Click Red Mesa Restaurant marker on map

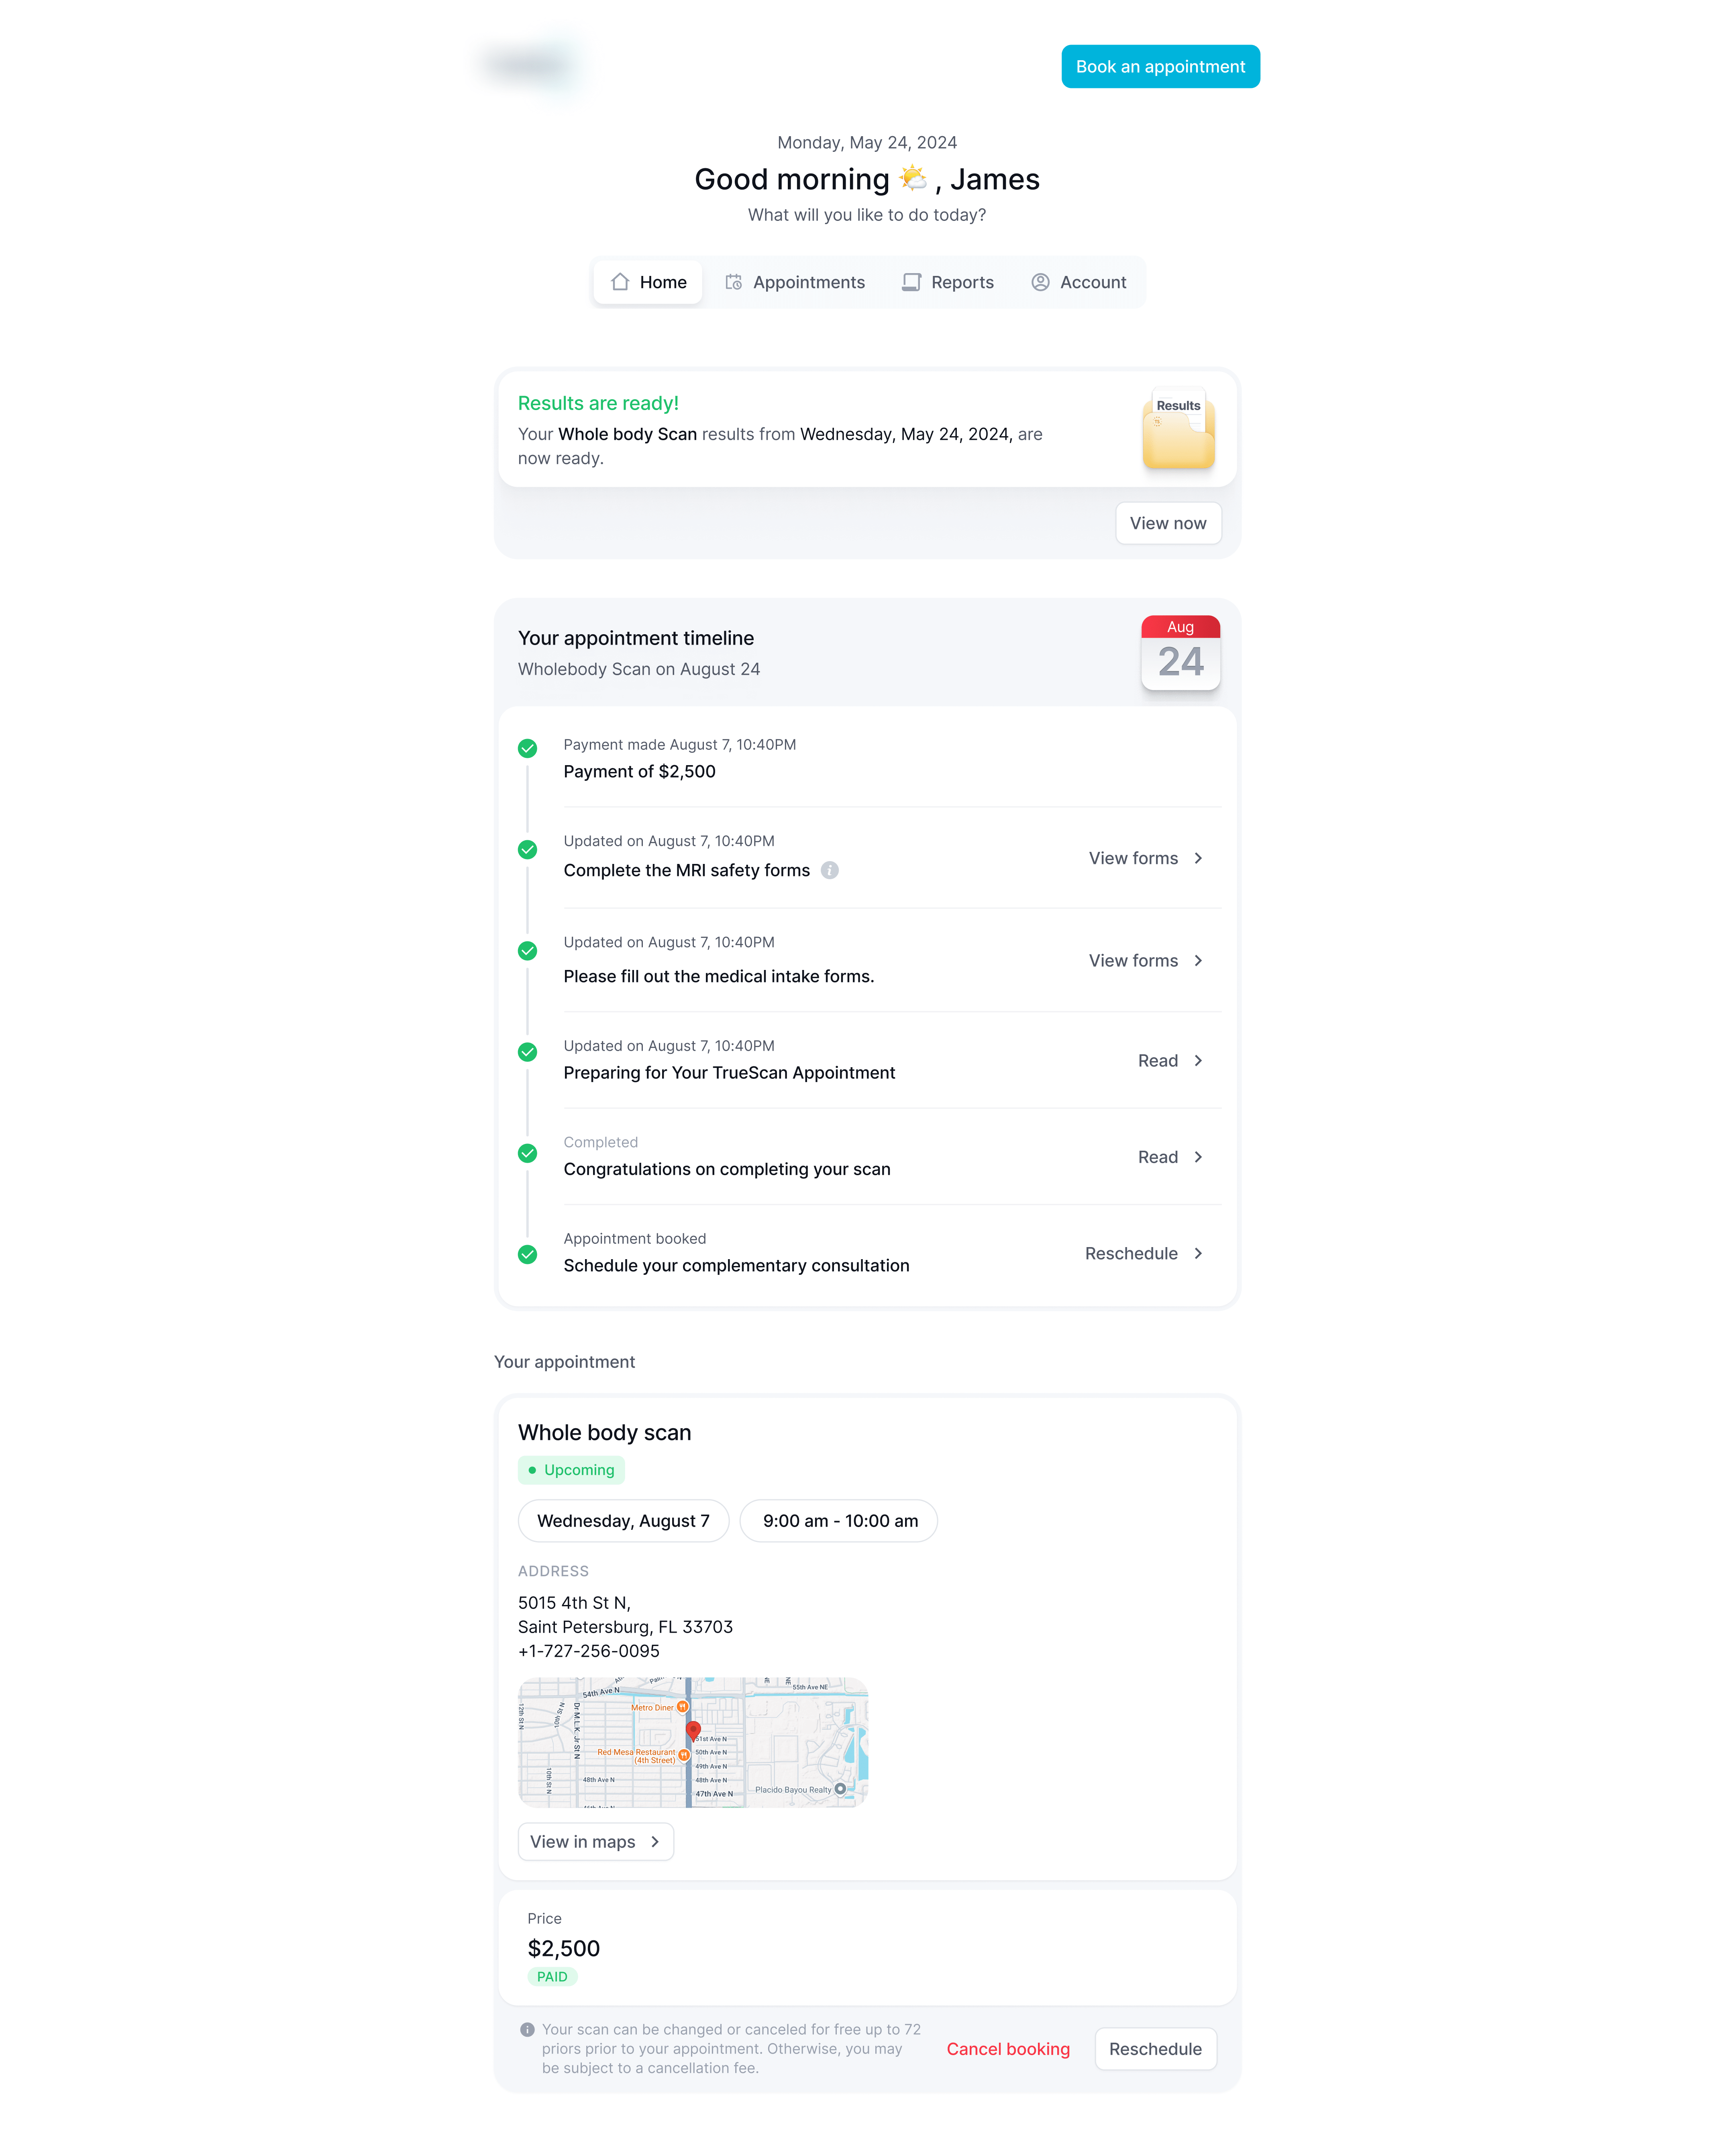pos(684,1756)
